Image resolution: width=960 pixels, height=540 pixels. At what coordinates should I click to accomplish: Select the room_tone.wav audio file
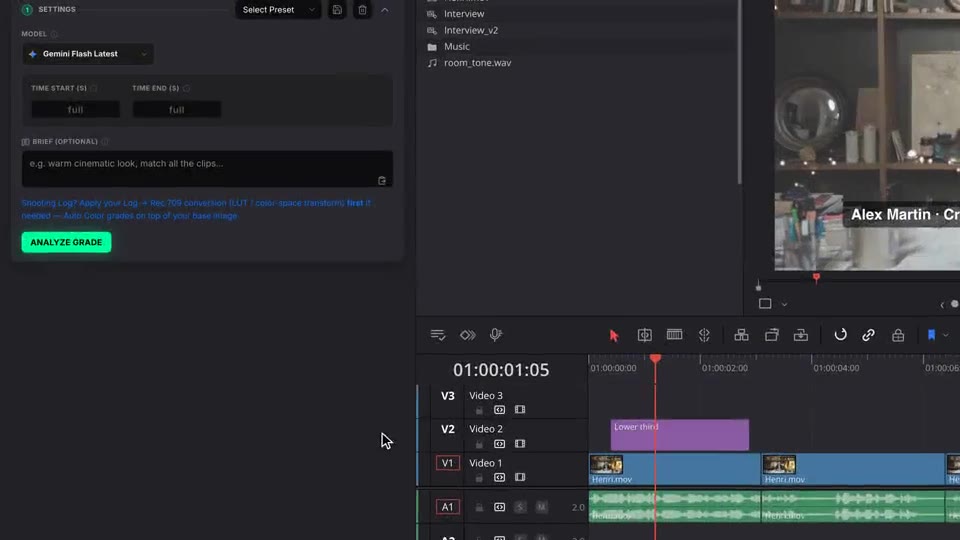click(x=477, y=62)
